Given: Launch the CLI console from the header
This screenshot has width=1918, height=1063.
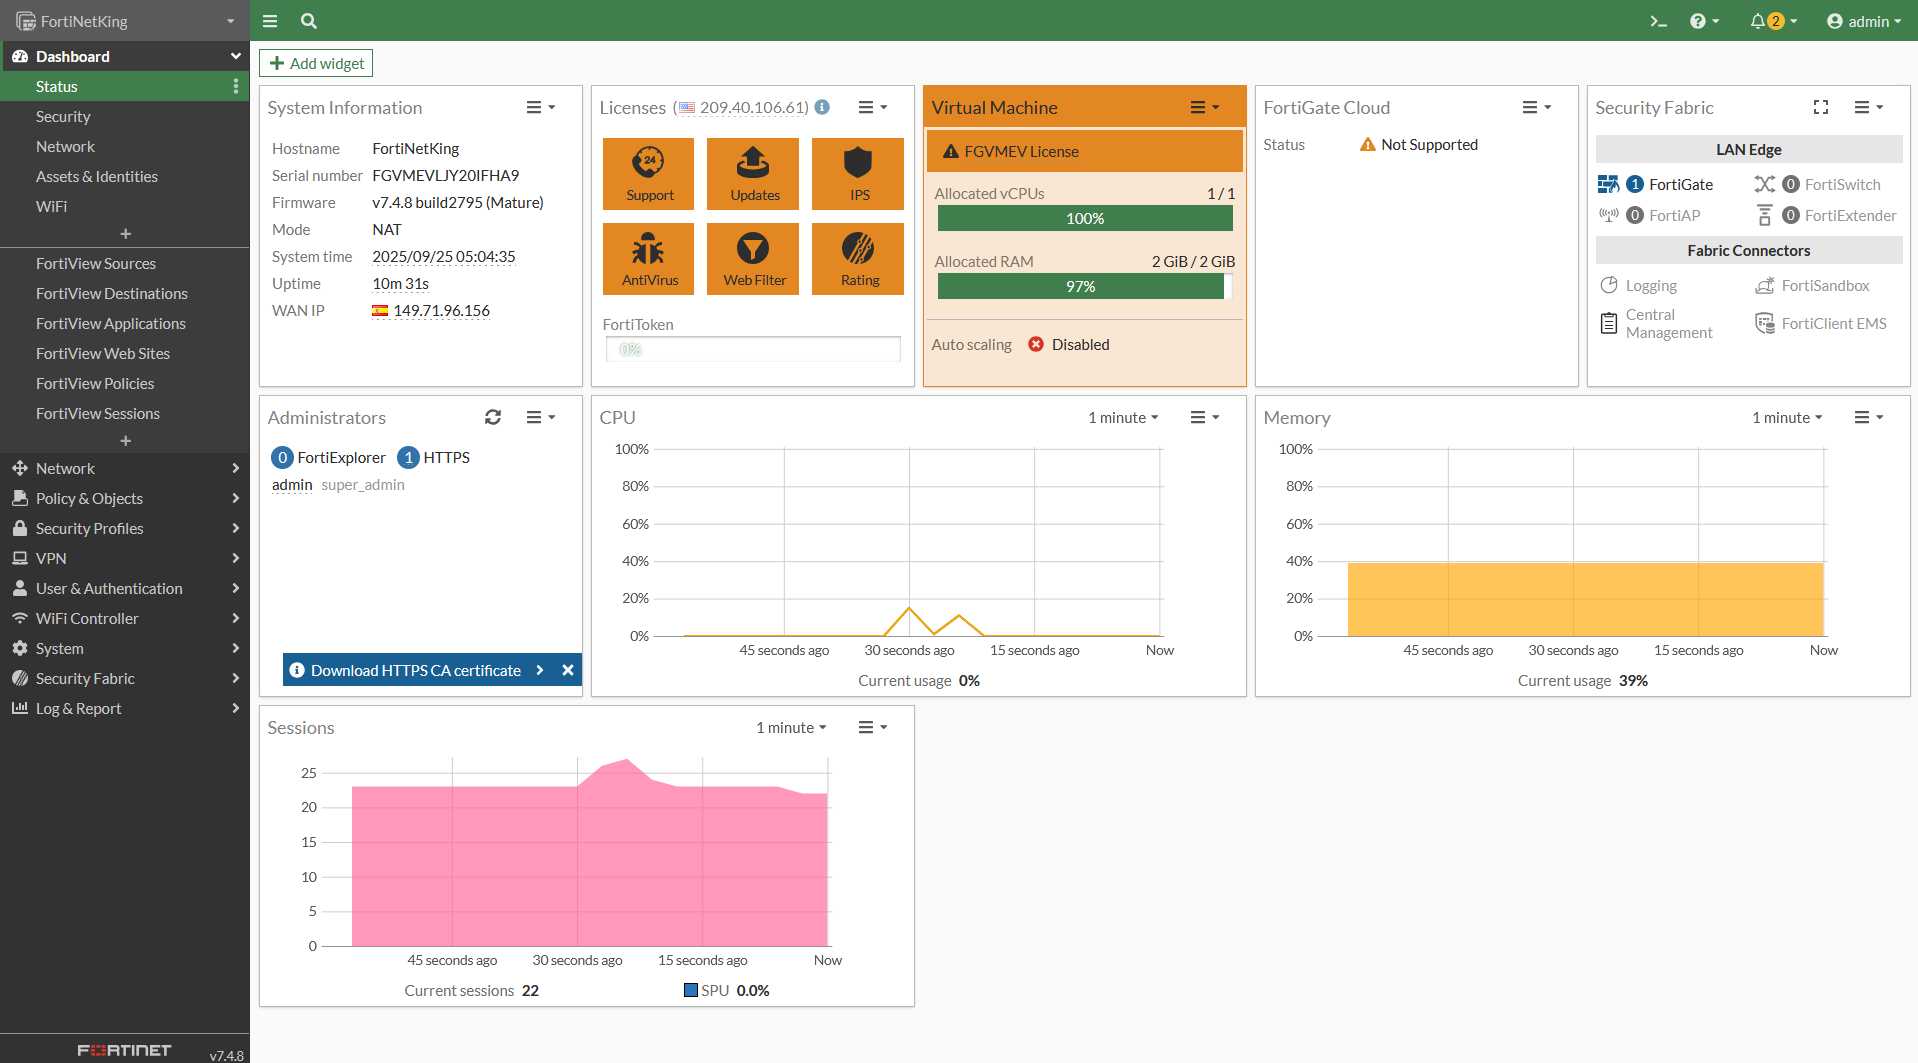Looking at the screenshot, I should coord(1658,21).
